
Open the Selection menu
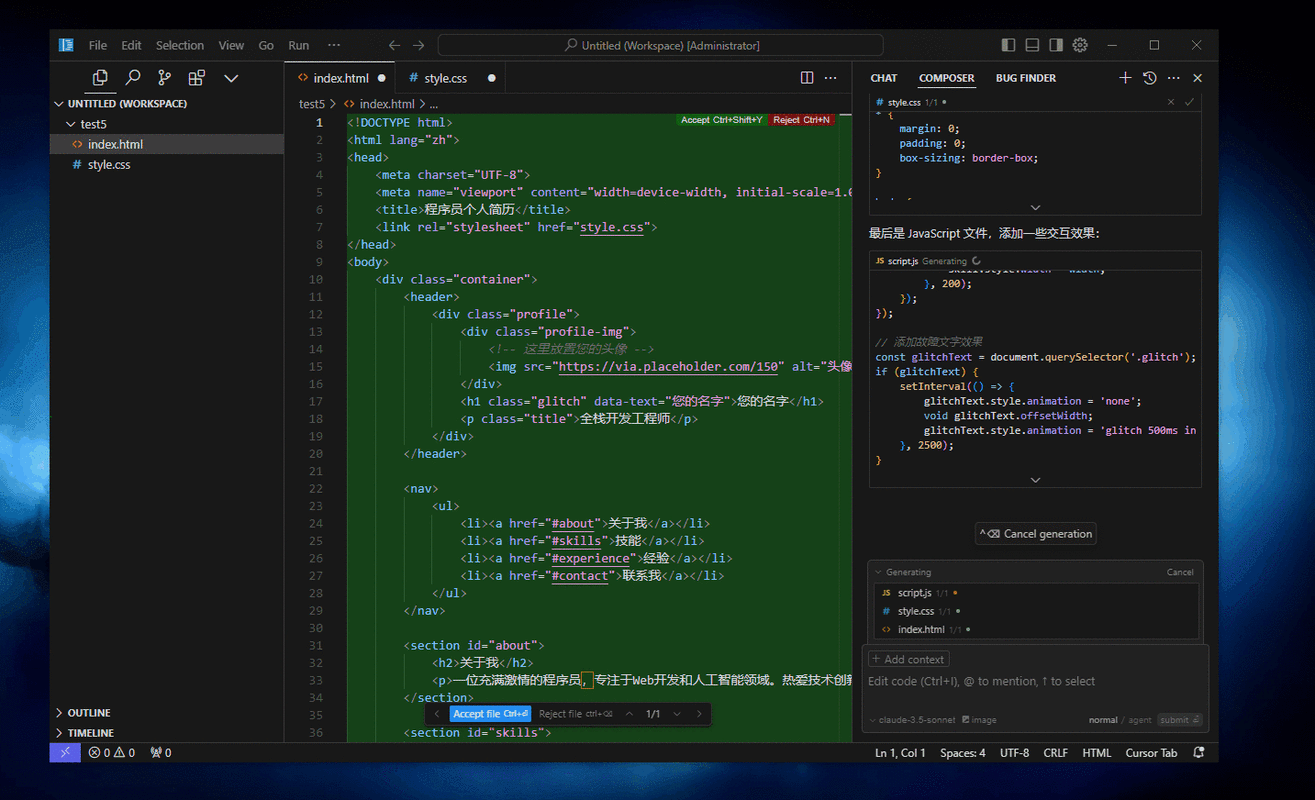[x=179, y=45]
